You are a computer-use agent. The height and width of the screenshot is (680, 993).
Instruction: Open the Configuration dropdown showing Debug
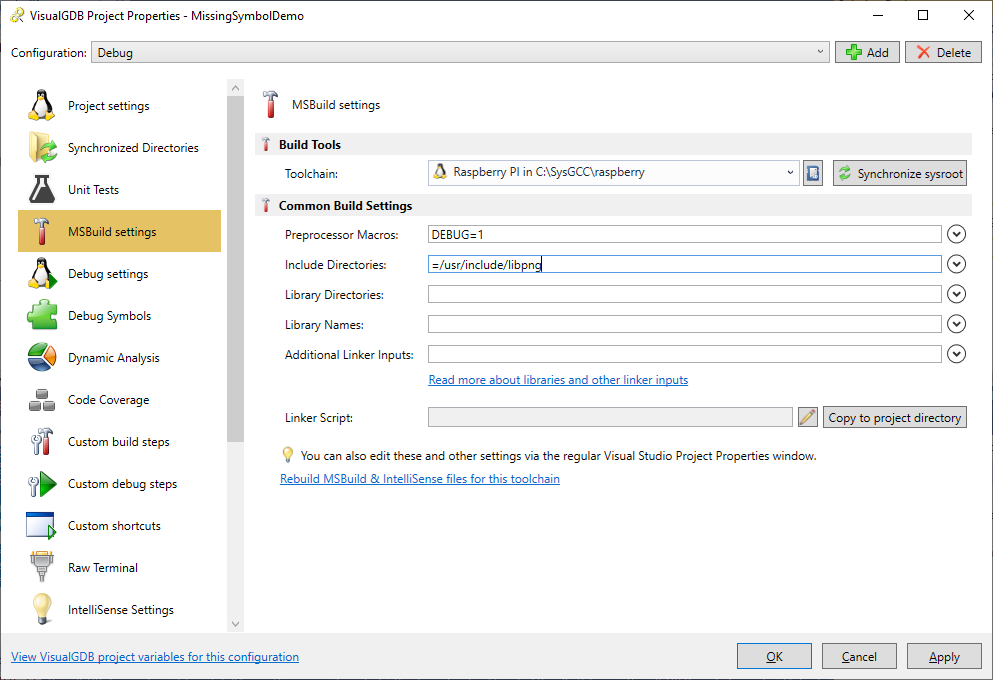[x=460, y=53]
